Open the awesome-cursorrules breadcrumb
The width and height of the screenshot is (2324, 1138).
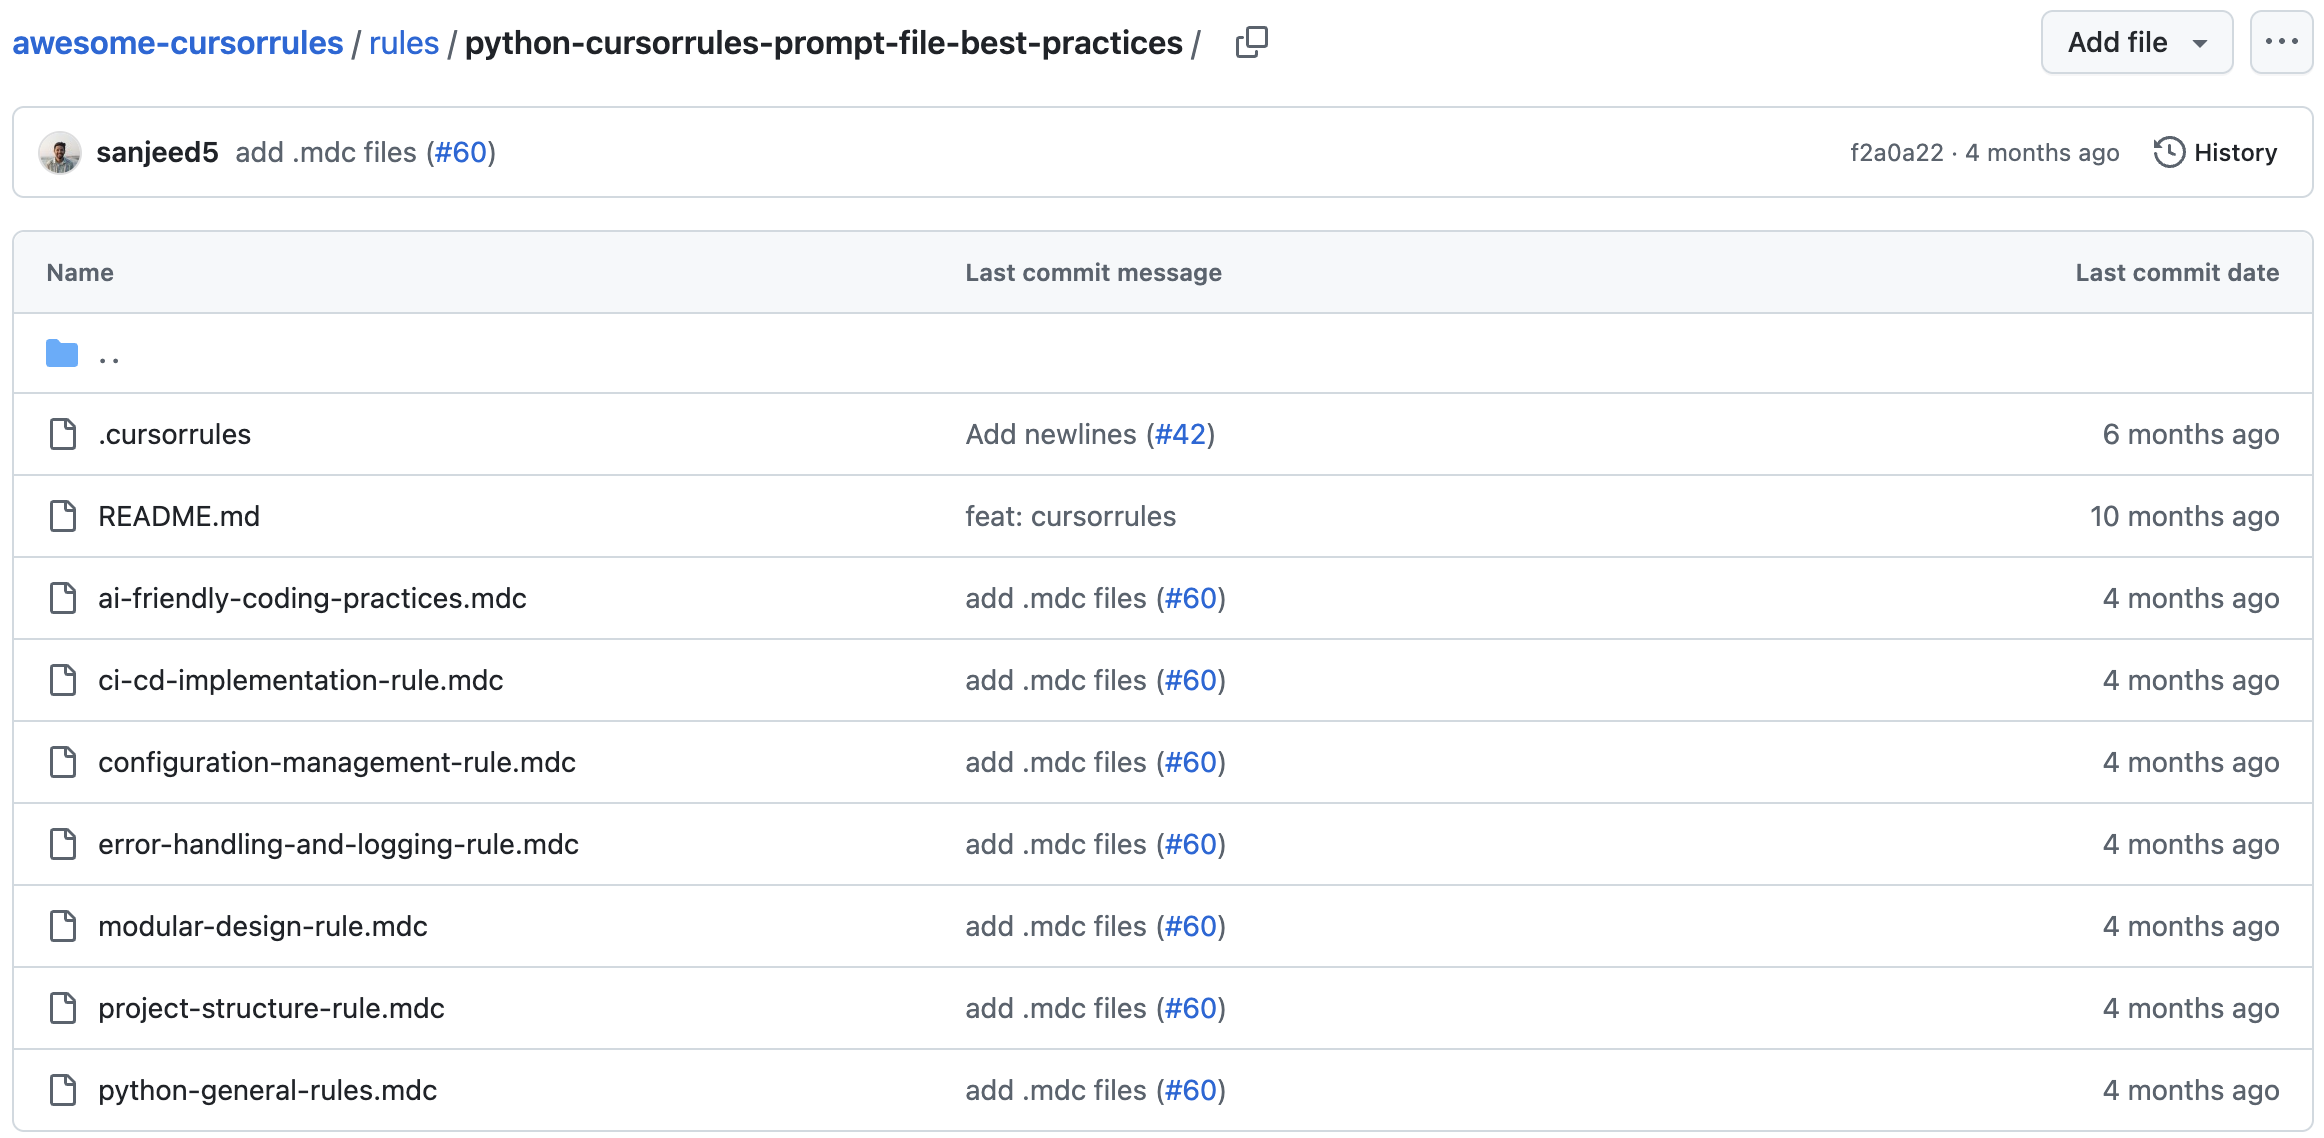[176, 42]
